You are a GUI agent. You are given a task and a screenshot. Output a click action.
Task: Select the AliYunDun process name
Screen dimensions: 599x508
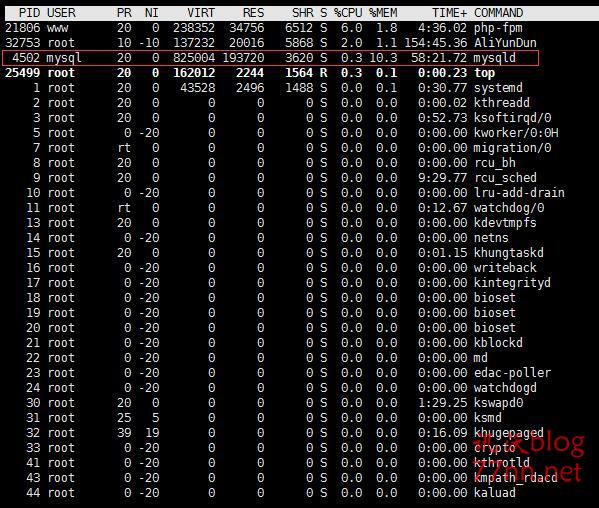click(505, 43)
